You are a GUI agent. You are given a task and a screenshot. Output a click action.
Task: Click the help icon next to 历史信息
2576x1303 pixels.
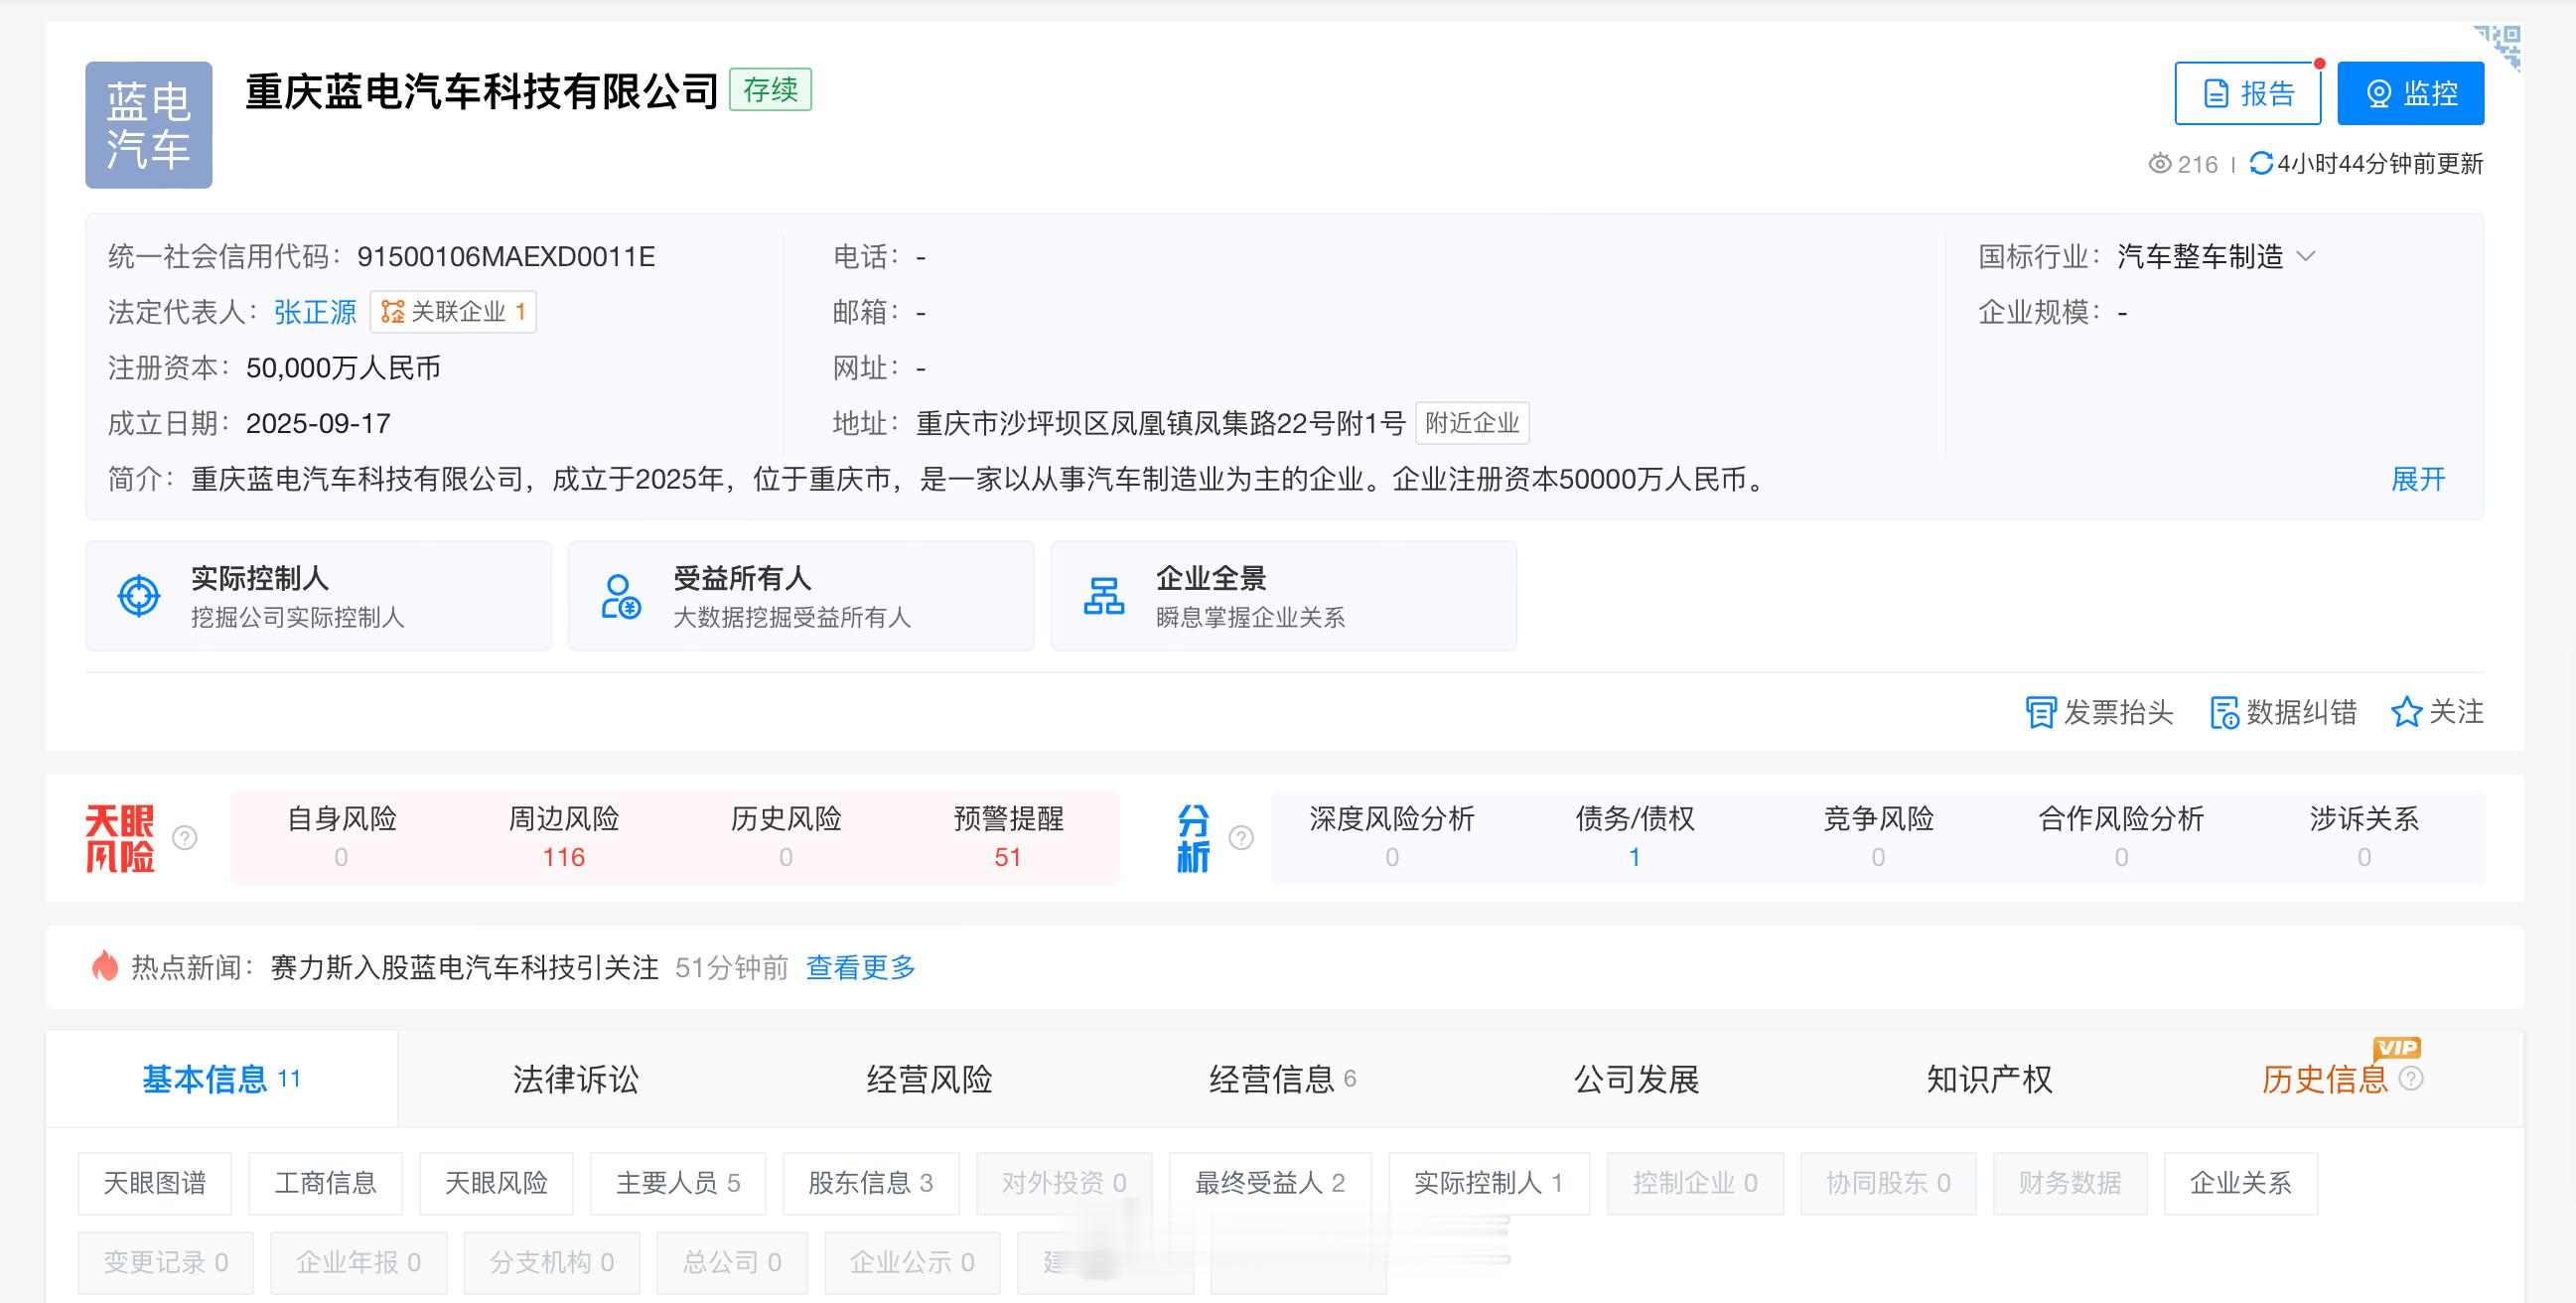[2411, 1079]
